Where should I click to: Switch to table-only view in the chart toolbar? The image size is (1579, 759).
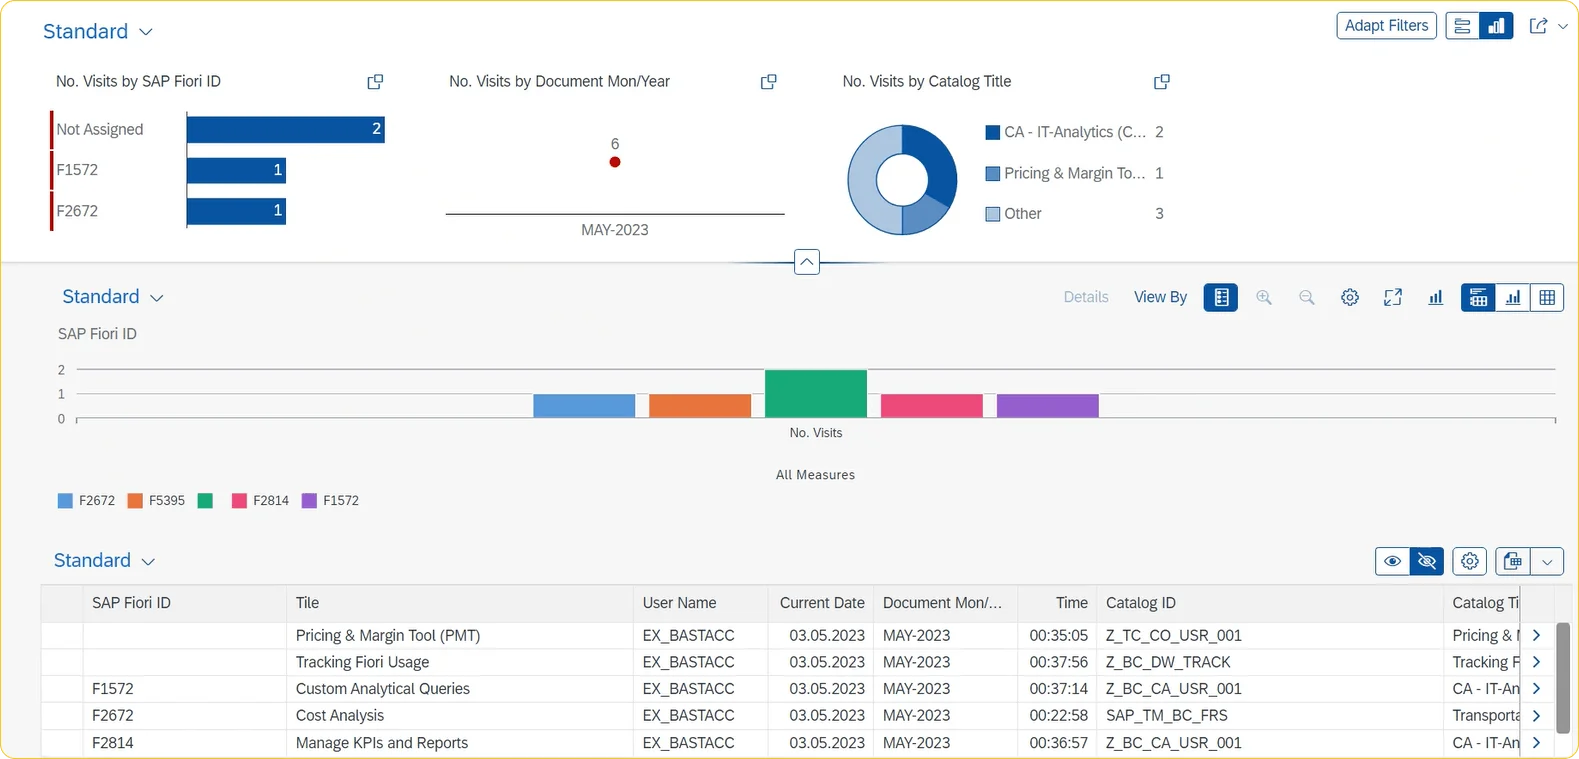coord(1547,297)
